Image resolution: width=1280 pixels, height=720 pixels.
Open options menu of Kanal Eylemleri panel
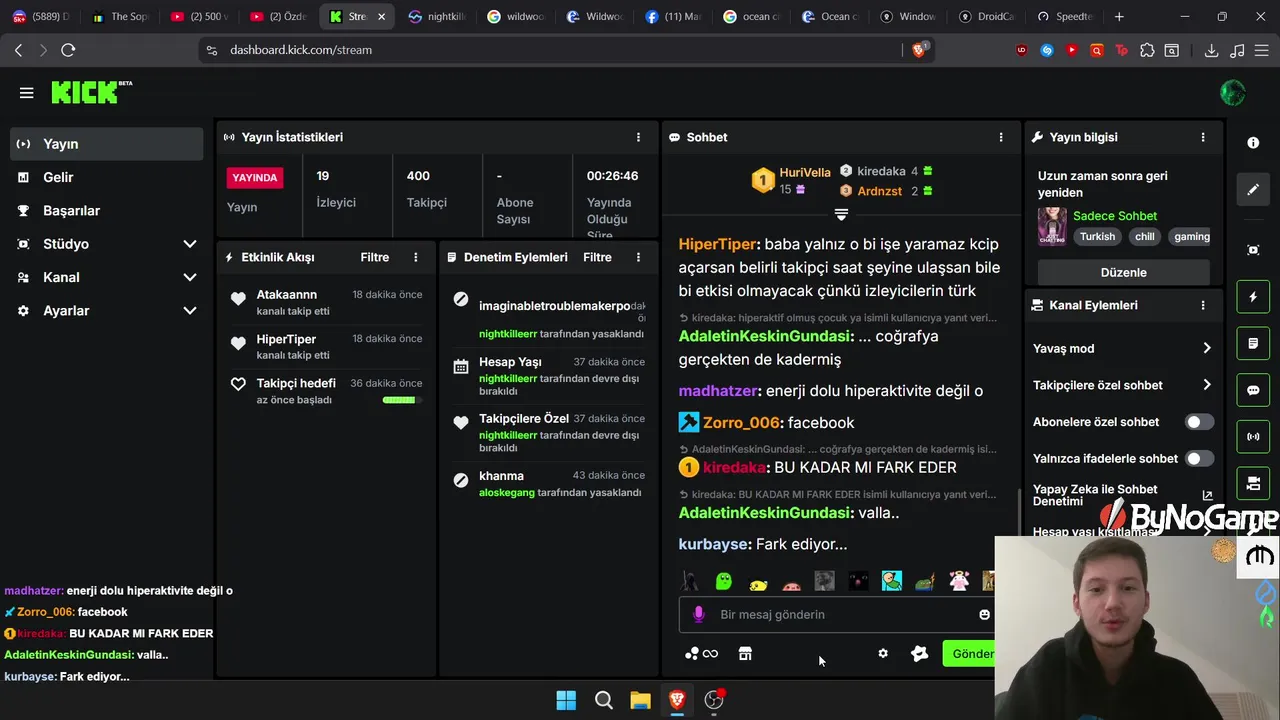click(x=1203, y=305)
